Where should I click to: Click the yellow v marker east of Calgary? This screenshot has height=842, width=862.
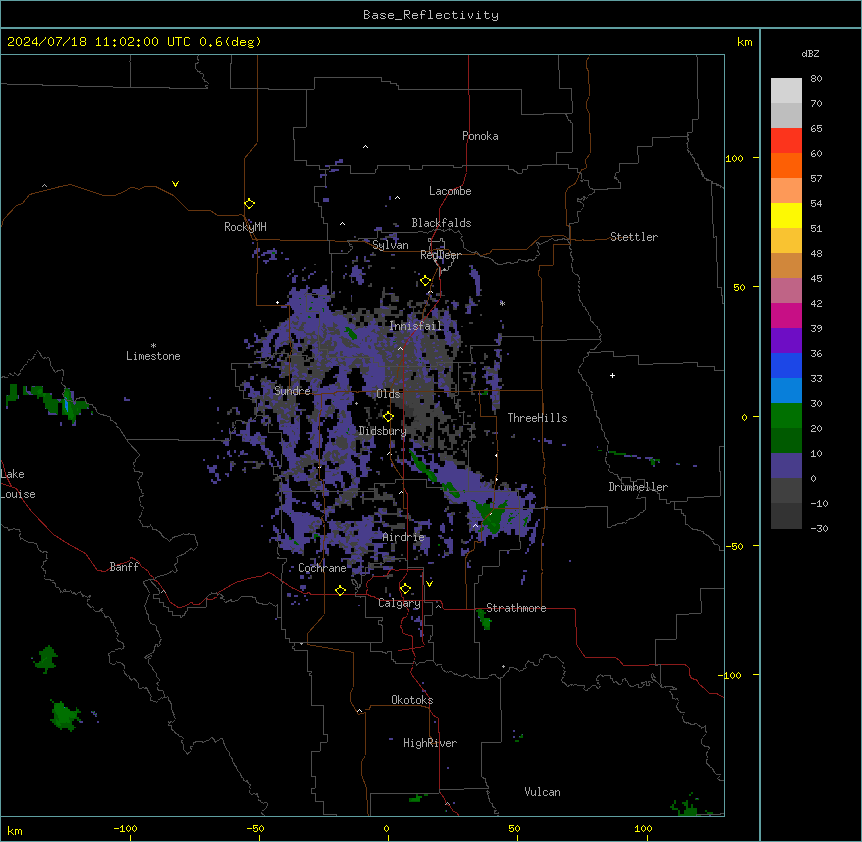click(429, 584)
